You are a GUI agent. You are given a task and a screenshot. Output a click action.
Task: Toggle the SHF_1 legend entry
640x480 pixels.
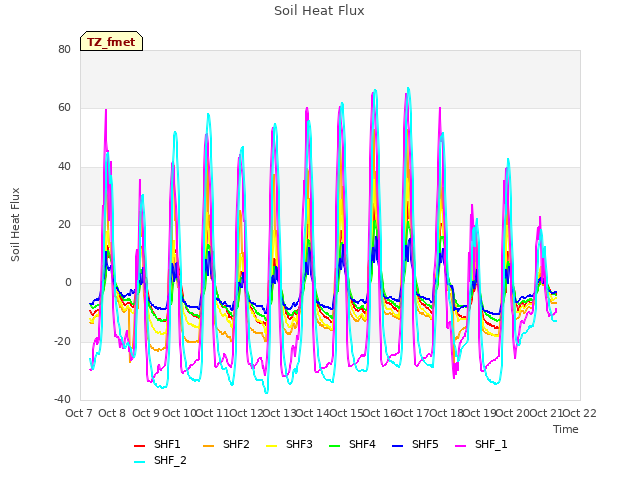click(481, 444)
